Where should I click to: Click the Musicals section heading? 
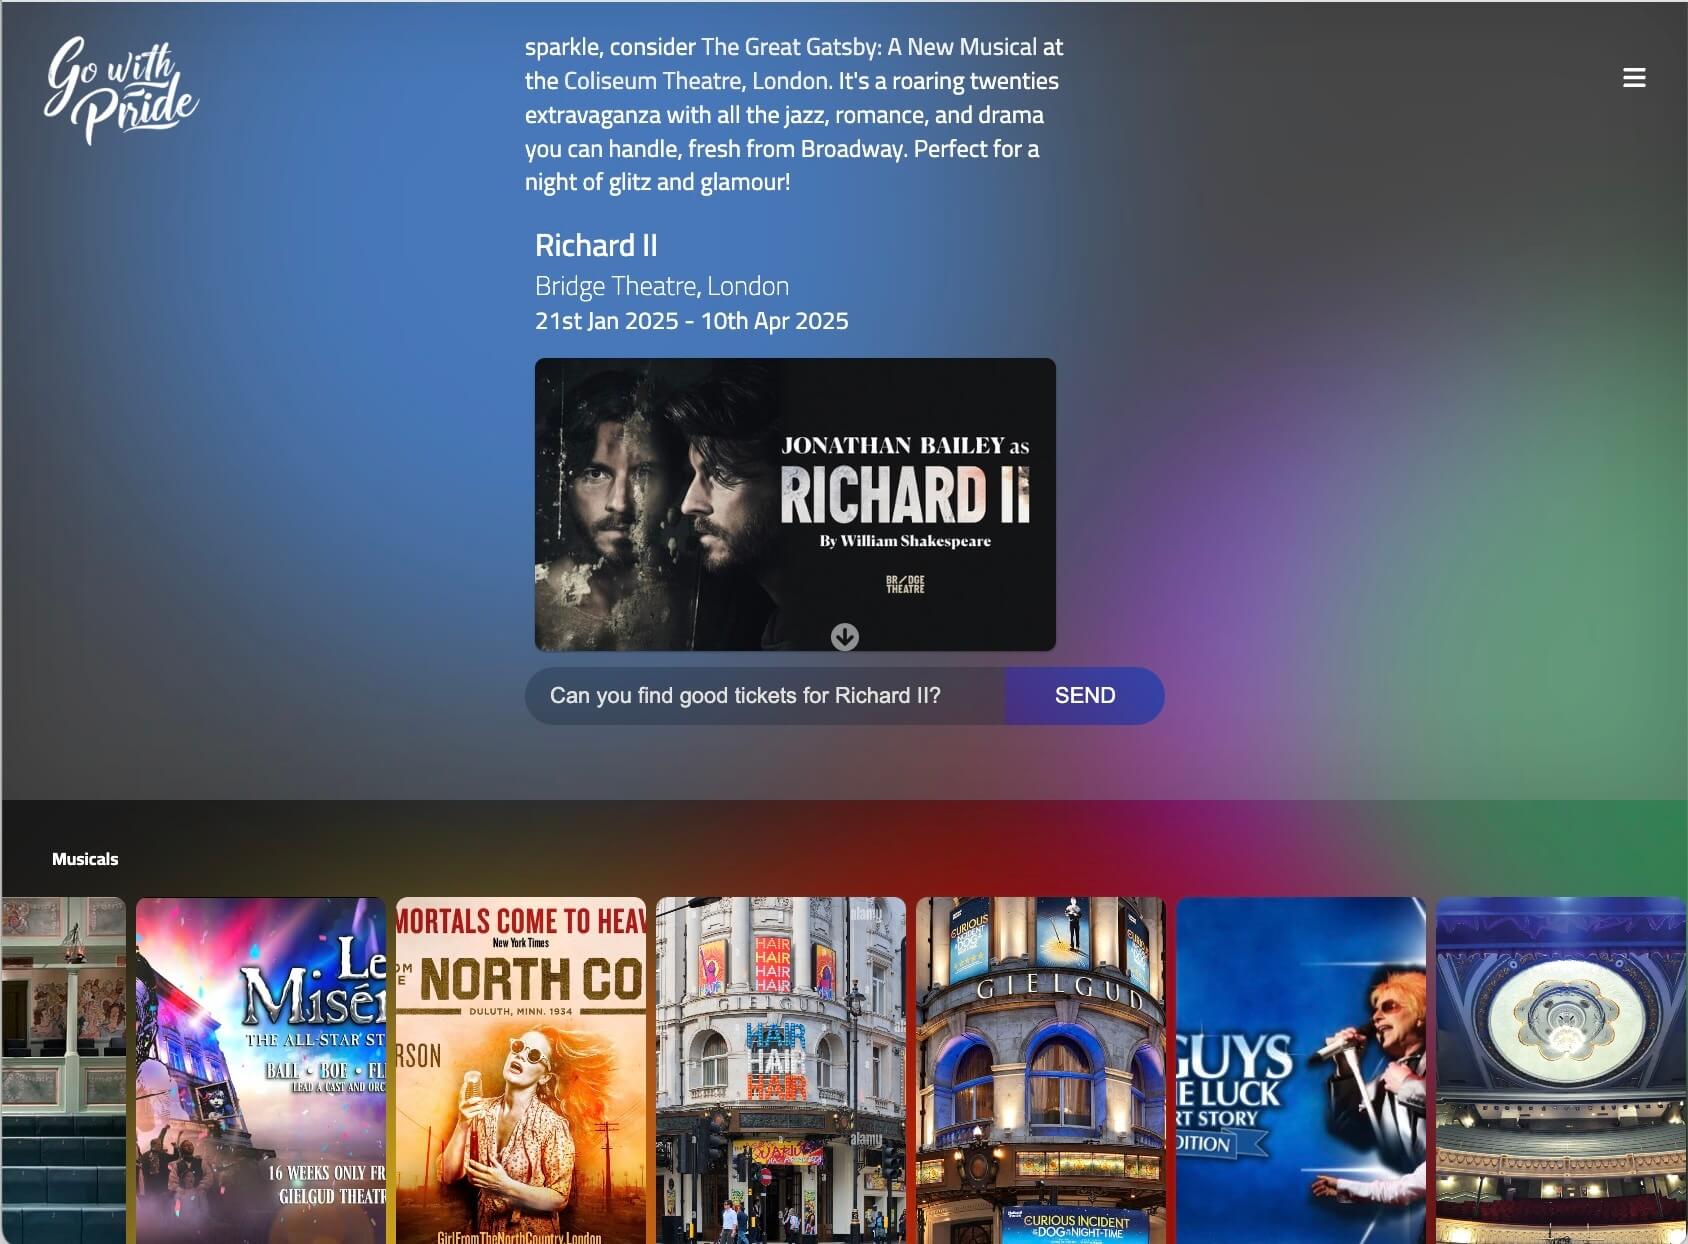pos(85,859)
